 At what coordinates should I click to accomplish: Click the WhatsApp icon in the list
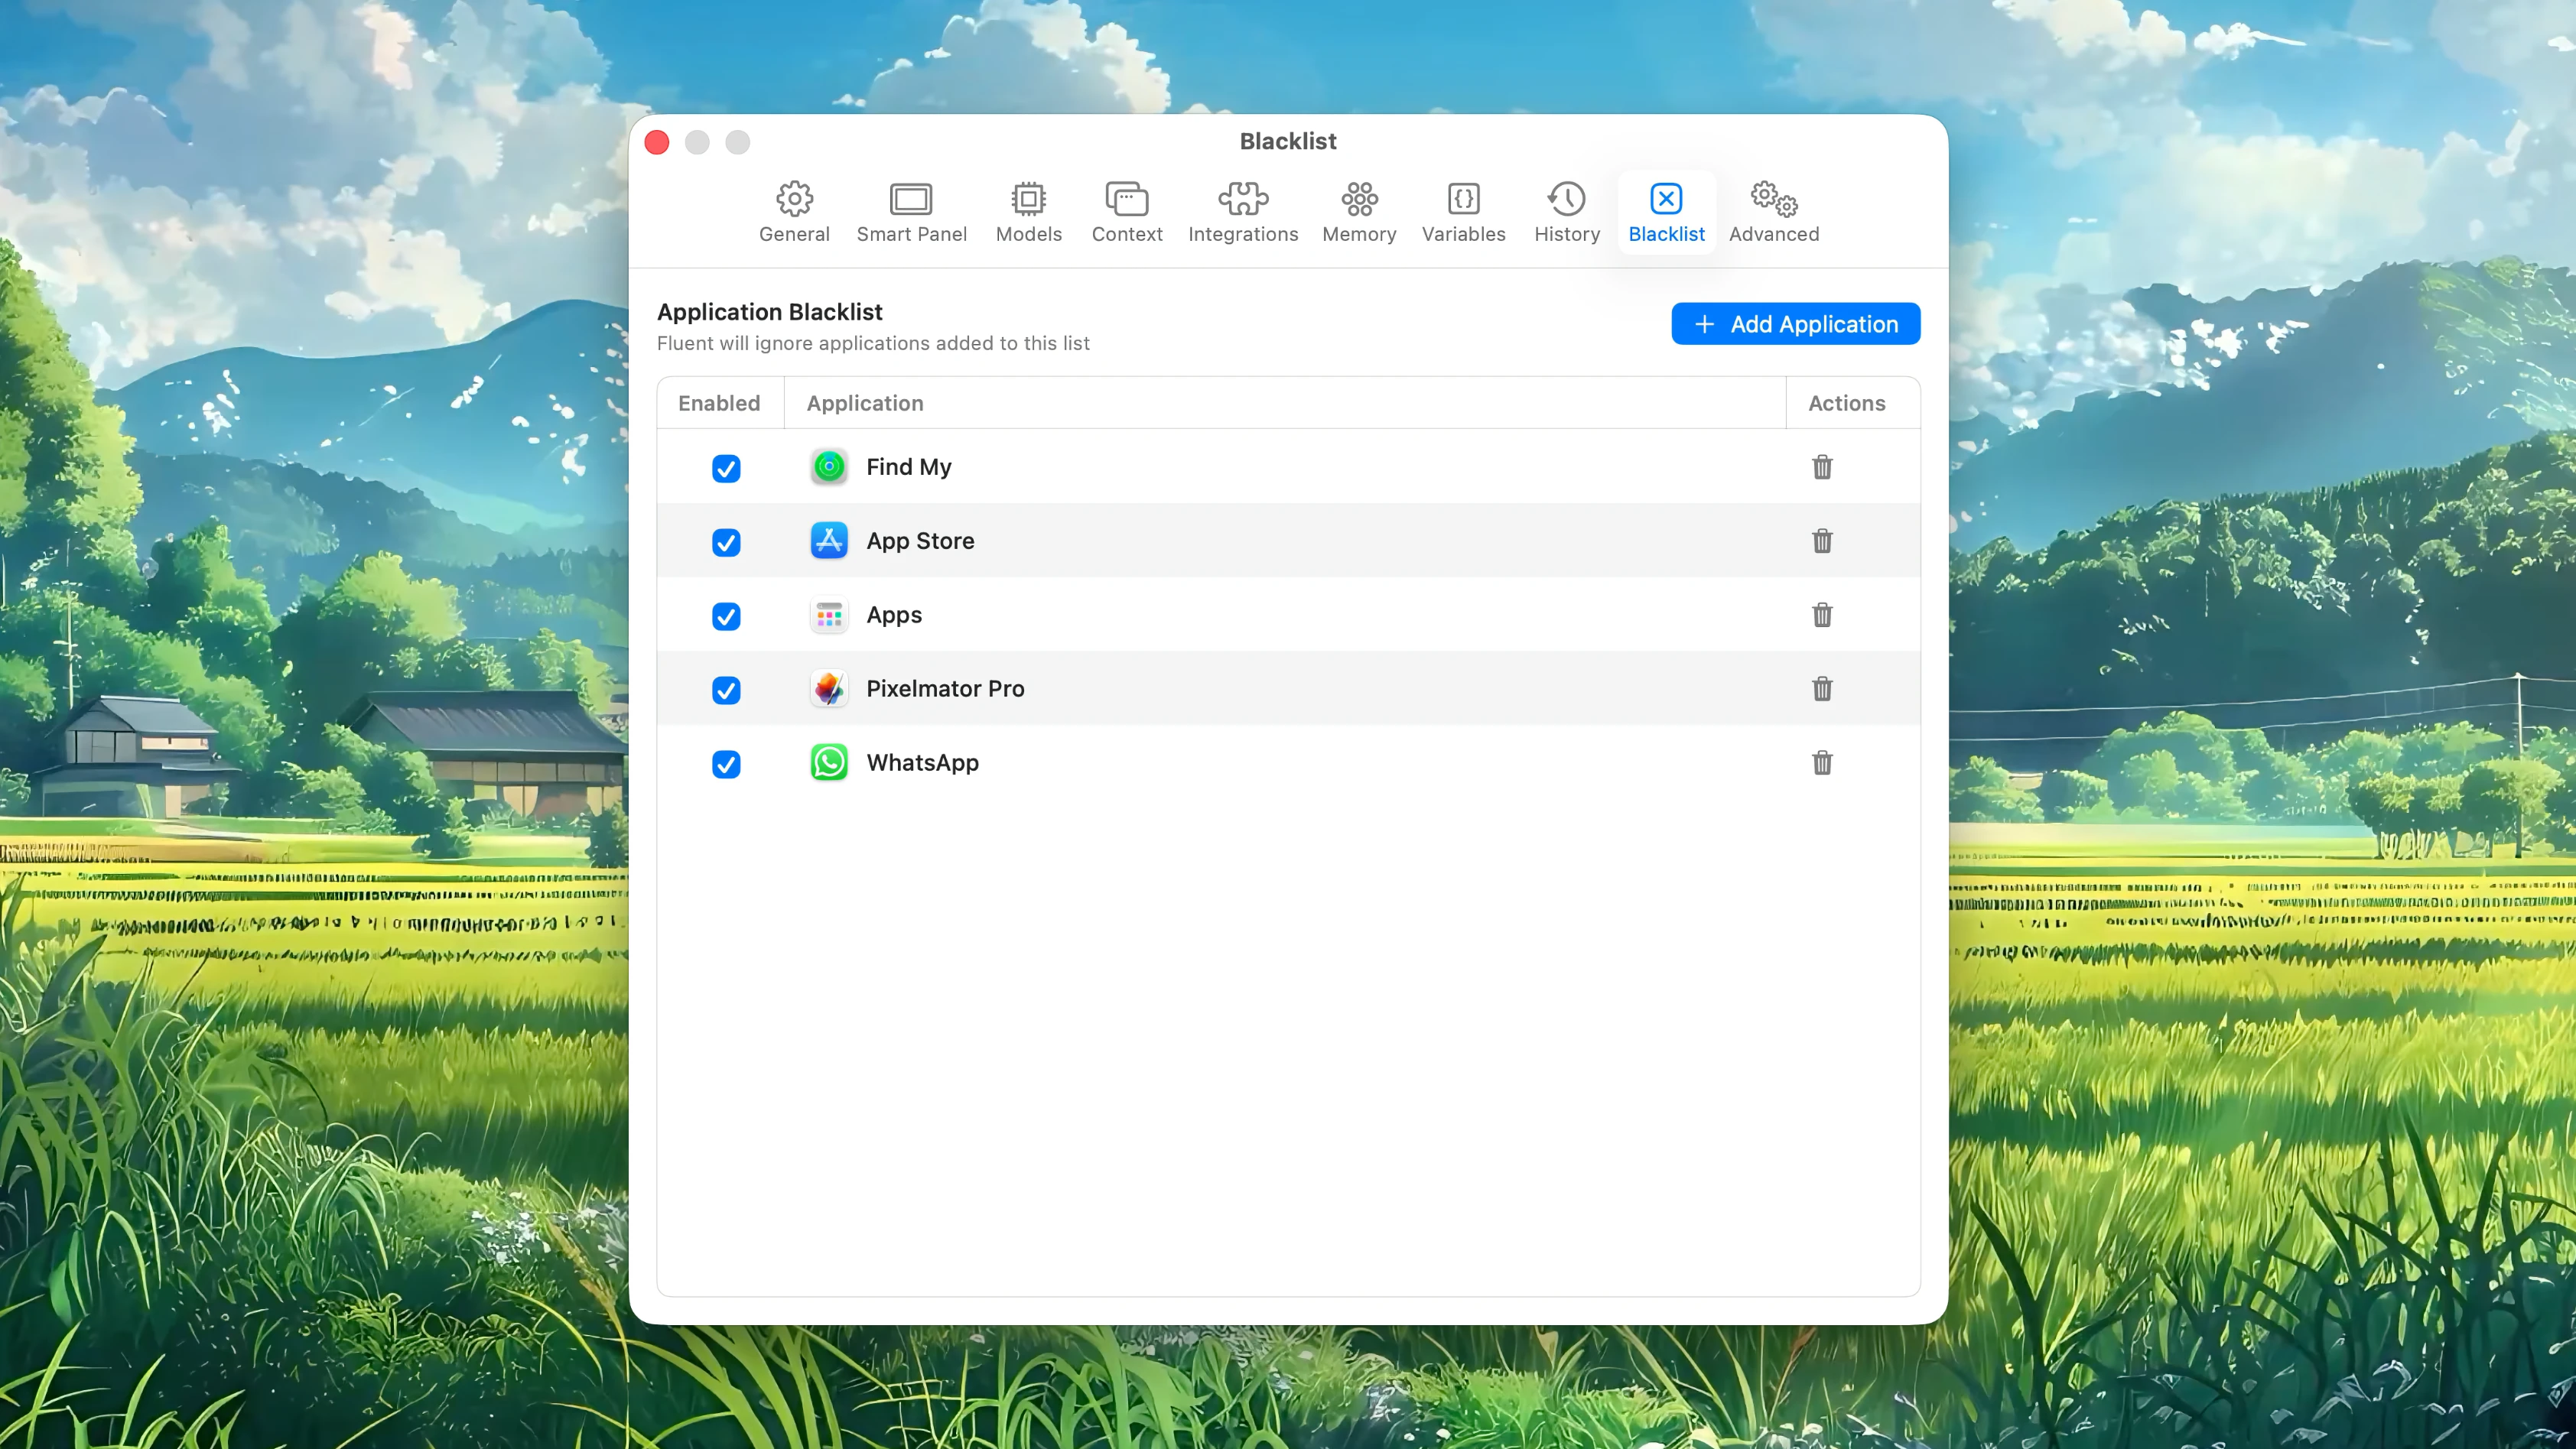tap(829, 762)
